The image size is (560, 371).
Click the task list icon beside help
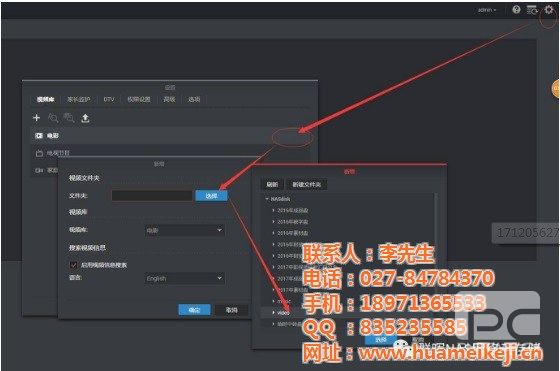tap(532, 10)
